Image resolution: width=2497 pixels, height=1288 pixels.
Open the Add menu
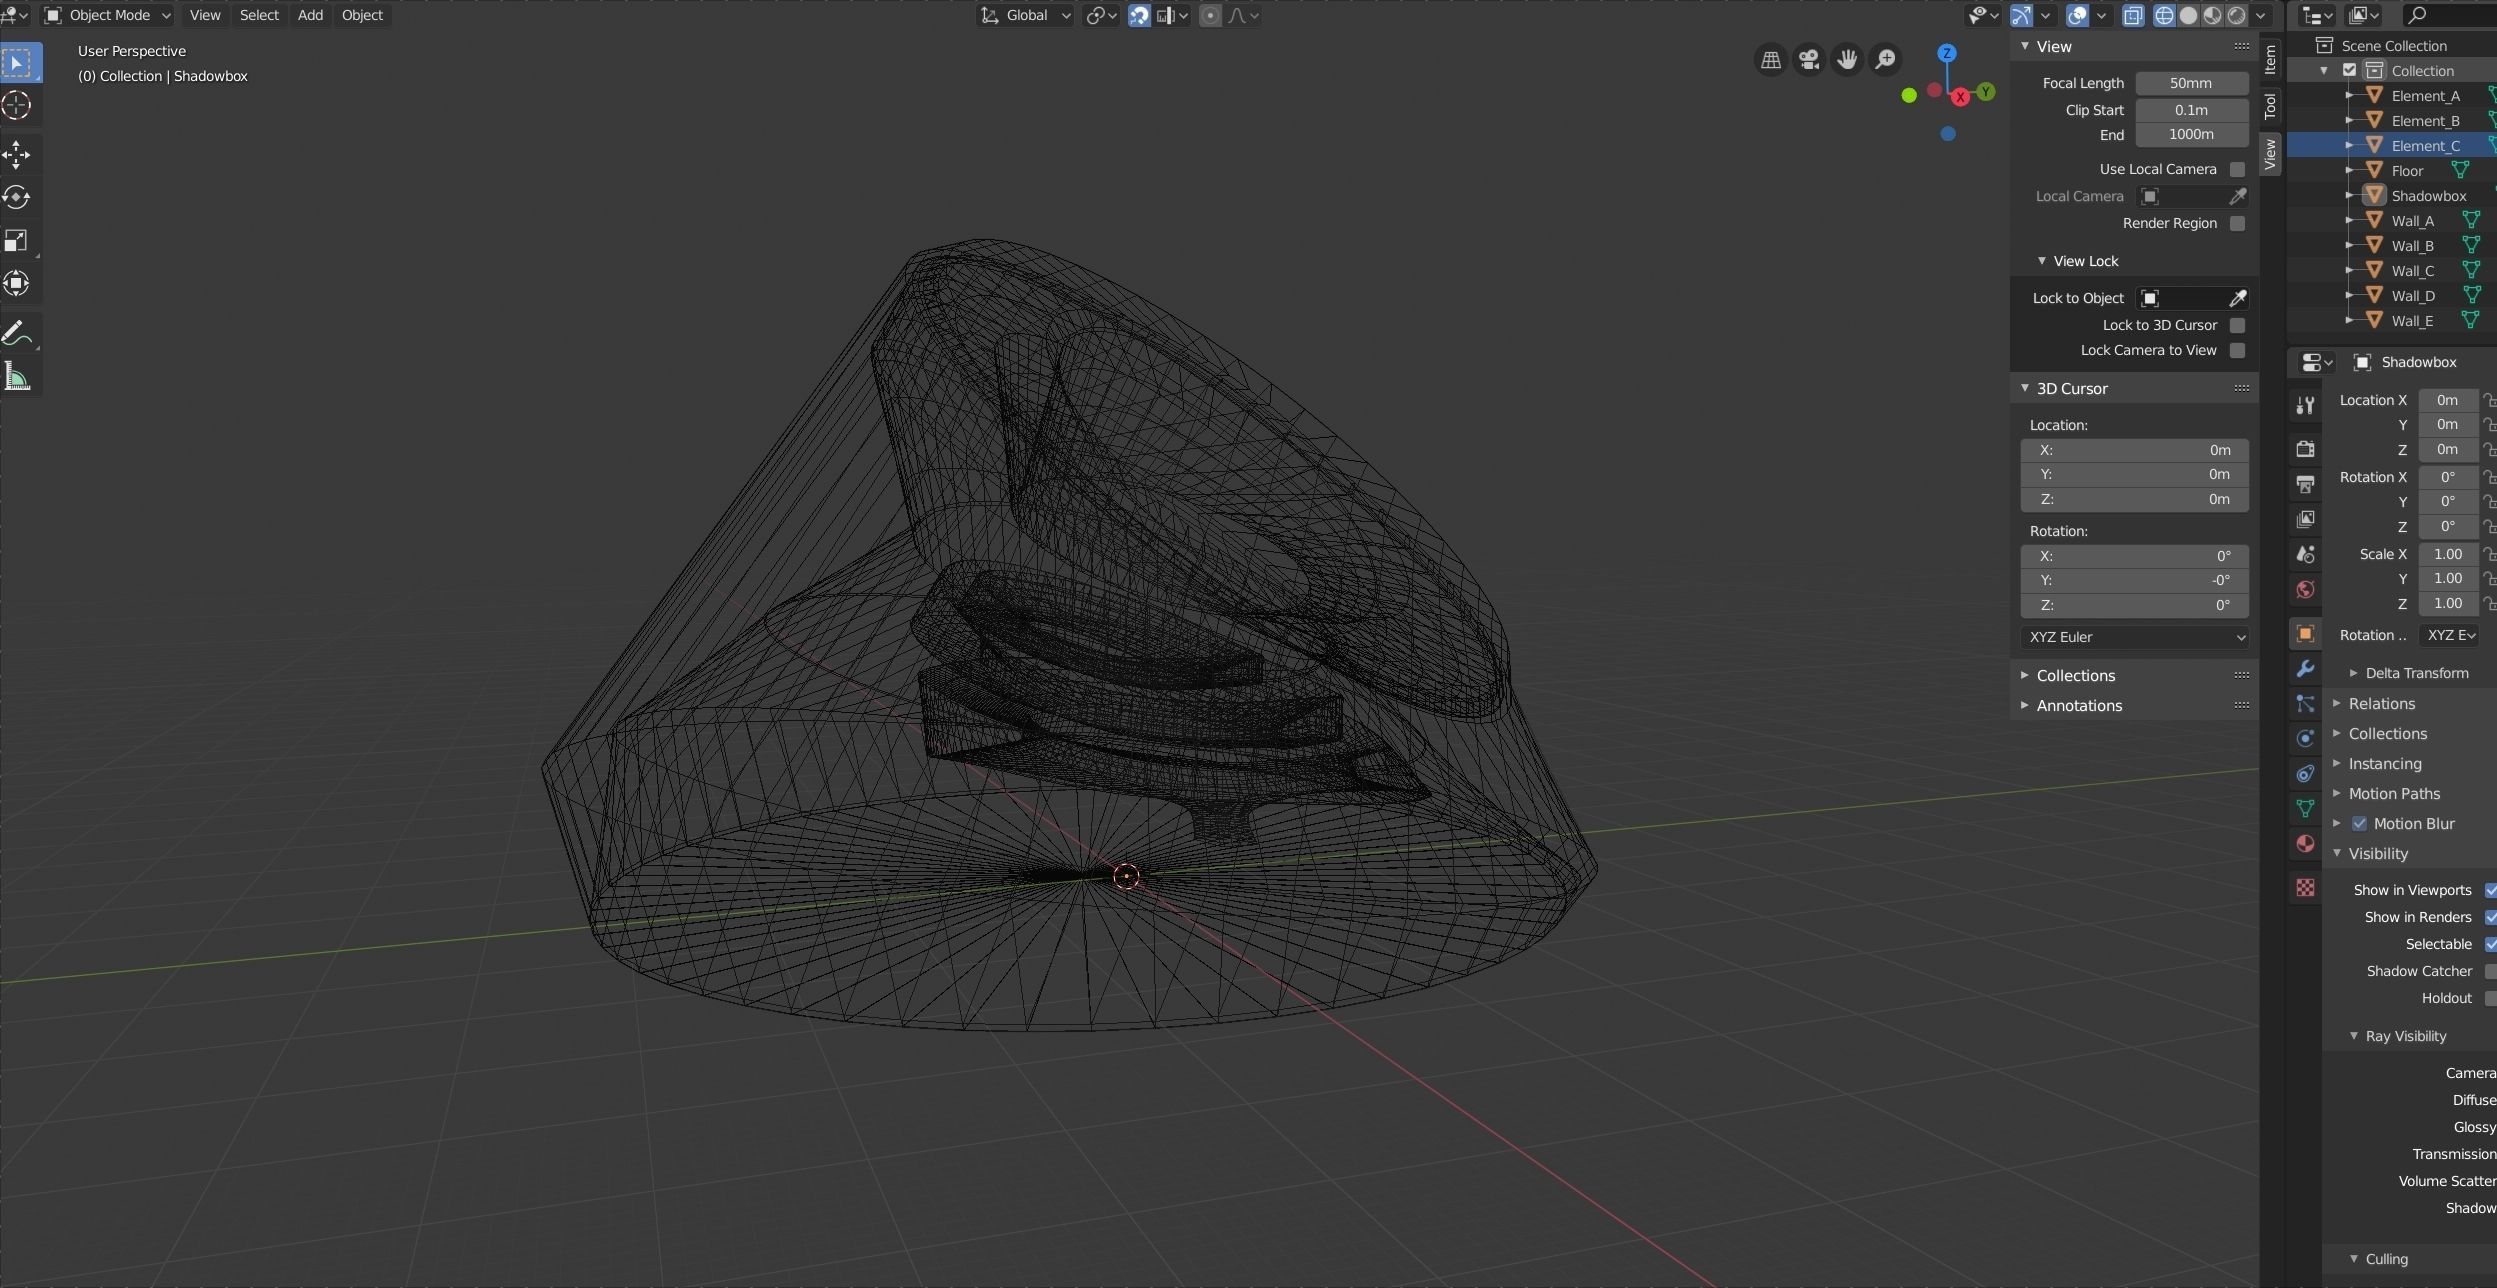[x=310, y=15]
